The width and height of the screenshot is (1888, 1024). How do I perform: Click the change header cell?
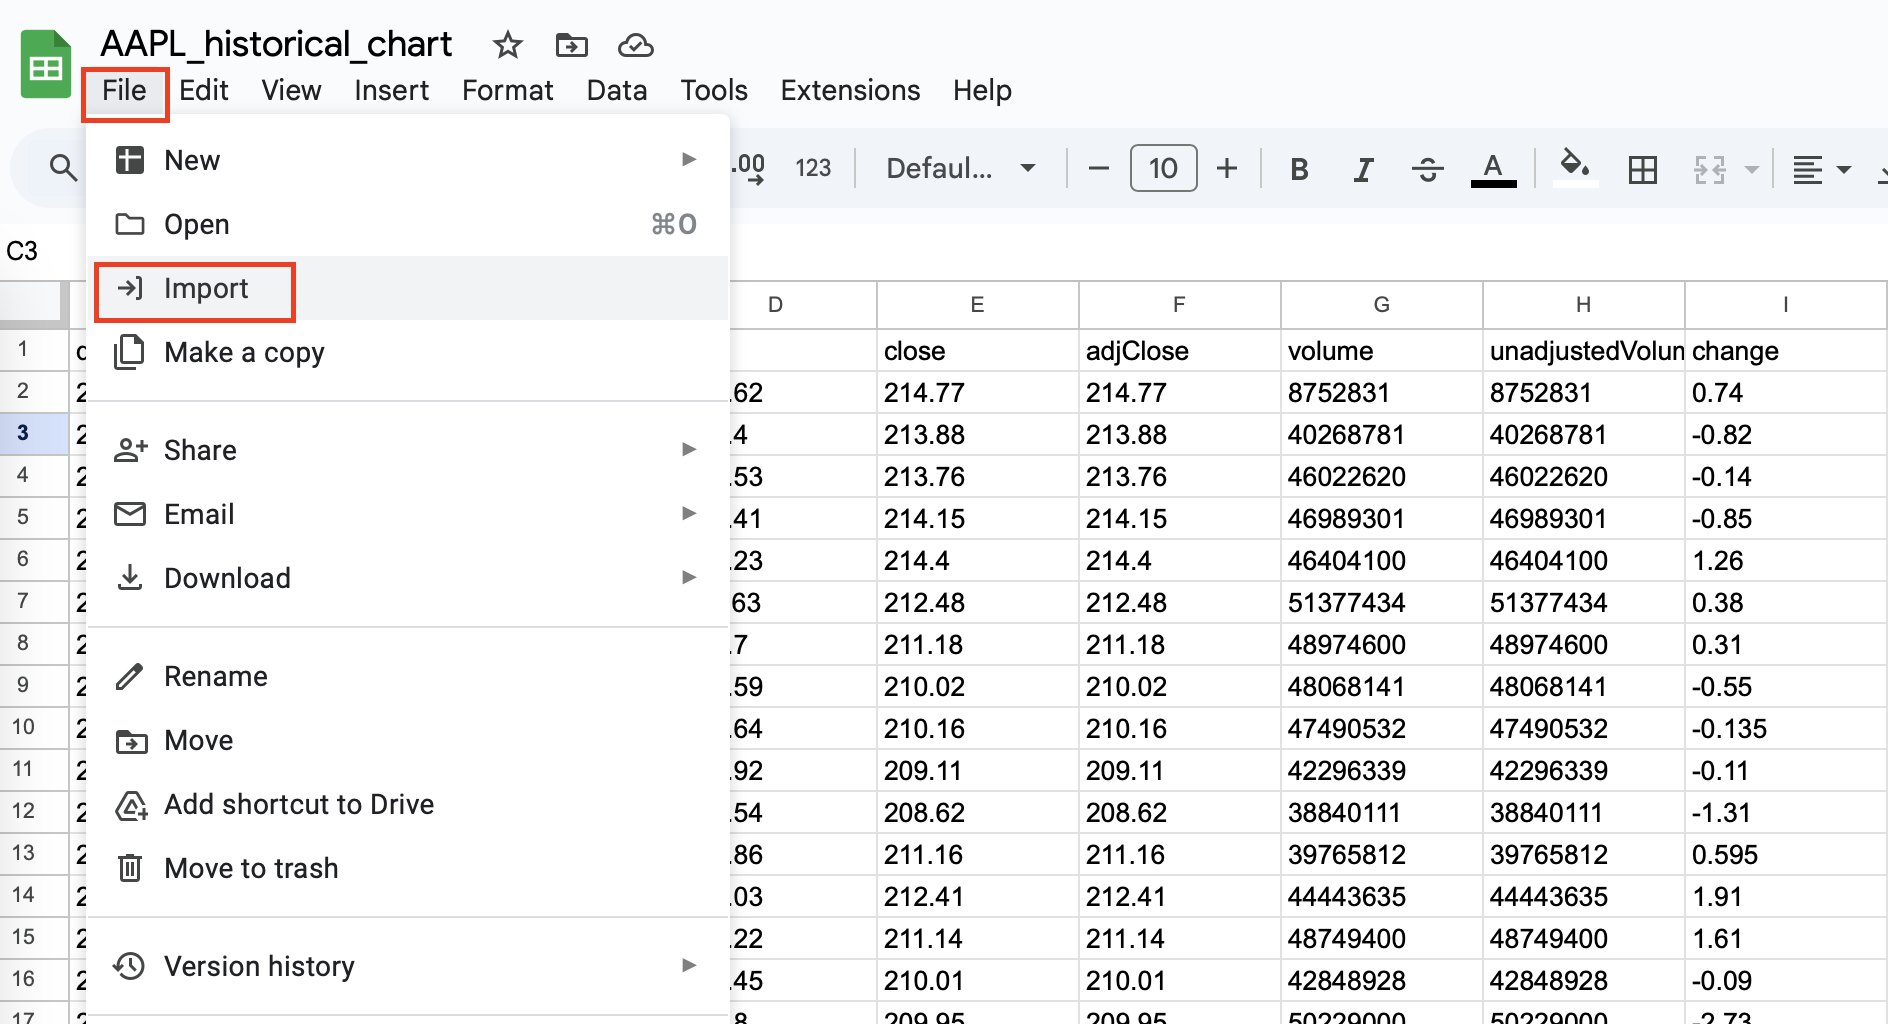coord(1785,351)
